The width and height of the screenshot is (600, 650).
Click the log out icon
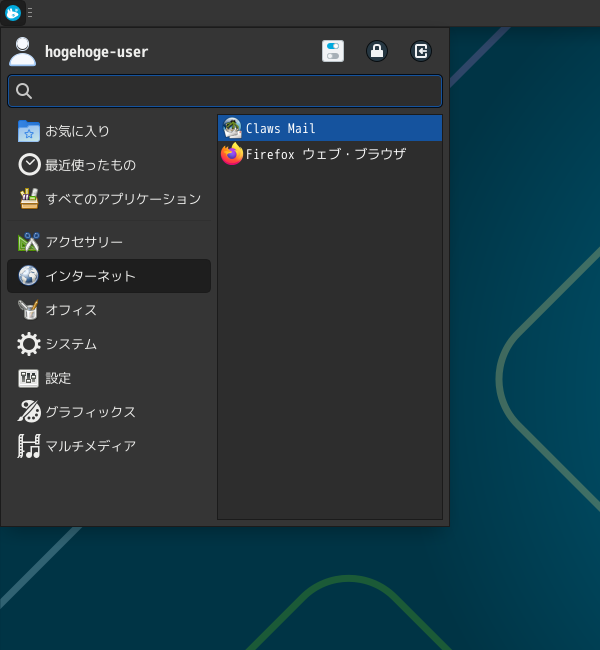coord(421,51)
